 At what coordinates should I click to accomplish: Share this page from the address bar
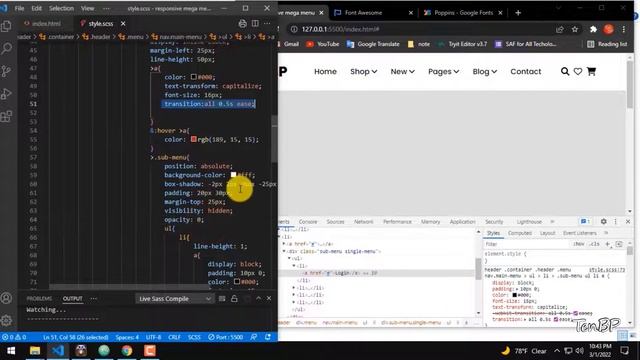tap(560, 29)
